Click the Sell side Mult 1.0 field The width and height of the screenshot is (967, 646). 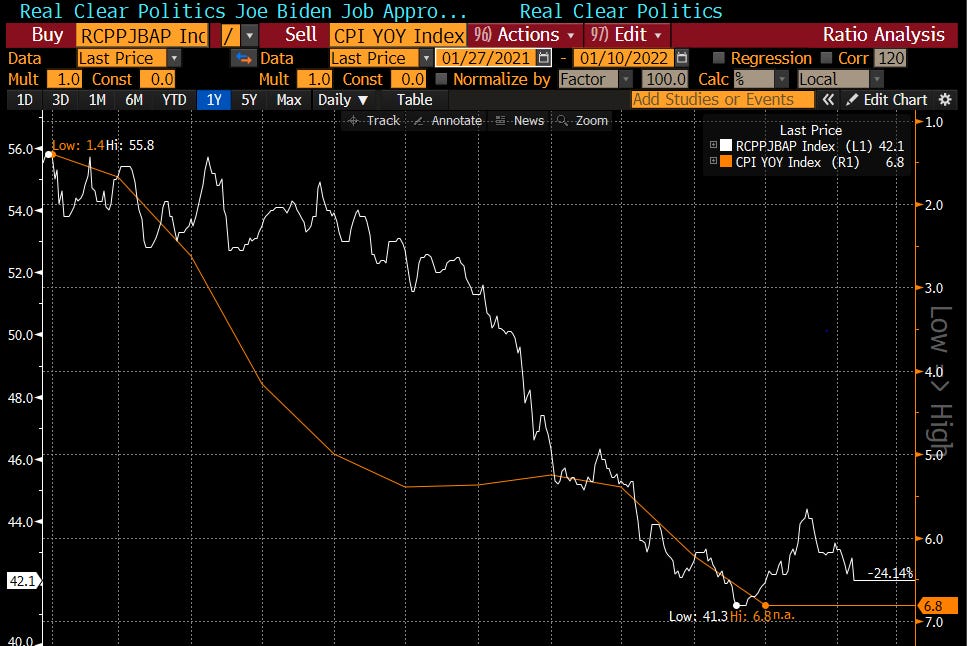tap(315, 80)
